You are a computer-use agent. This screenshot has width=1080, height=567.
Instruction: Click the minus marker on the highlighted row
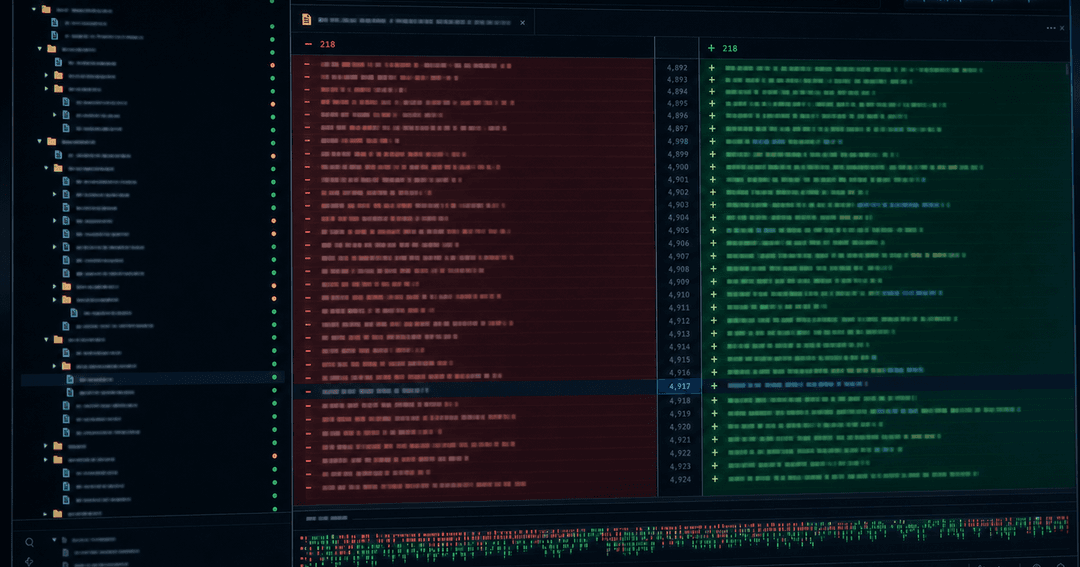point(308,391)
